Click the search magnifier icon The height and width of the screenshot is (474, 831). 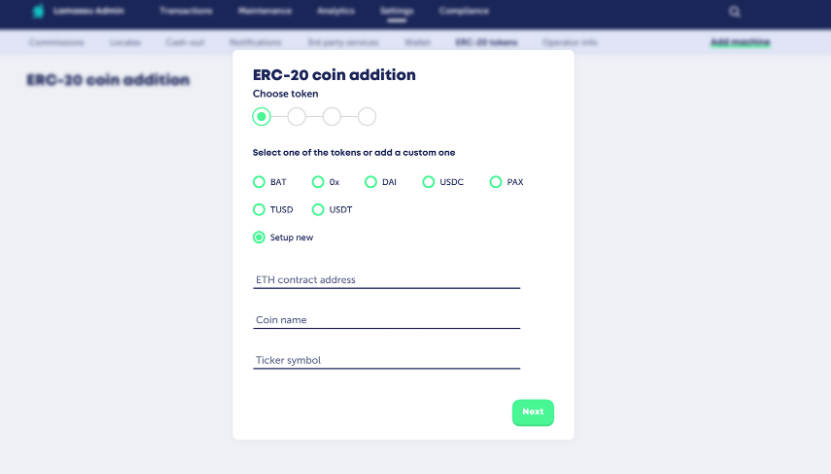tap(734, 12)
